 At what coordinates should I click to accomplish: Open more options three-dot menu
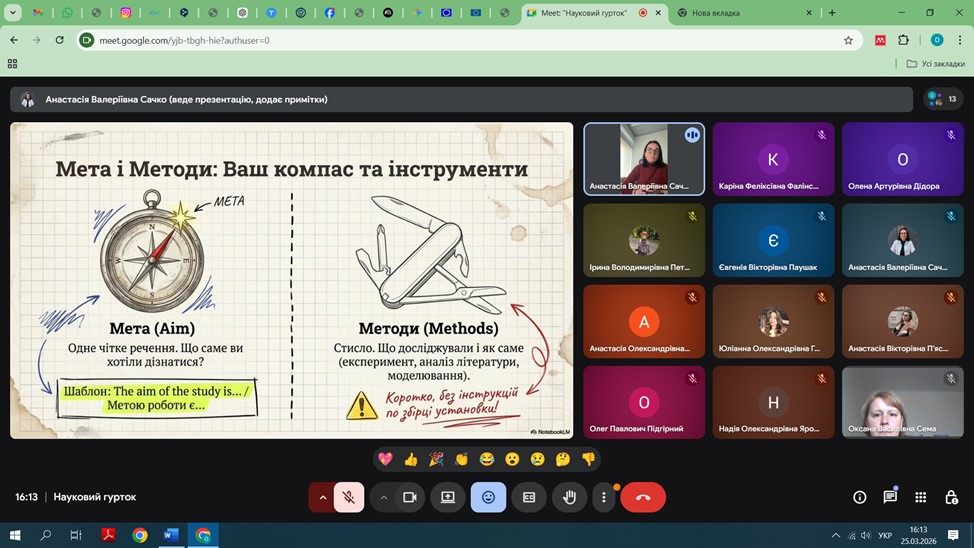click(603, 497)
